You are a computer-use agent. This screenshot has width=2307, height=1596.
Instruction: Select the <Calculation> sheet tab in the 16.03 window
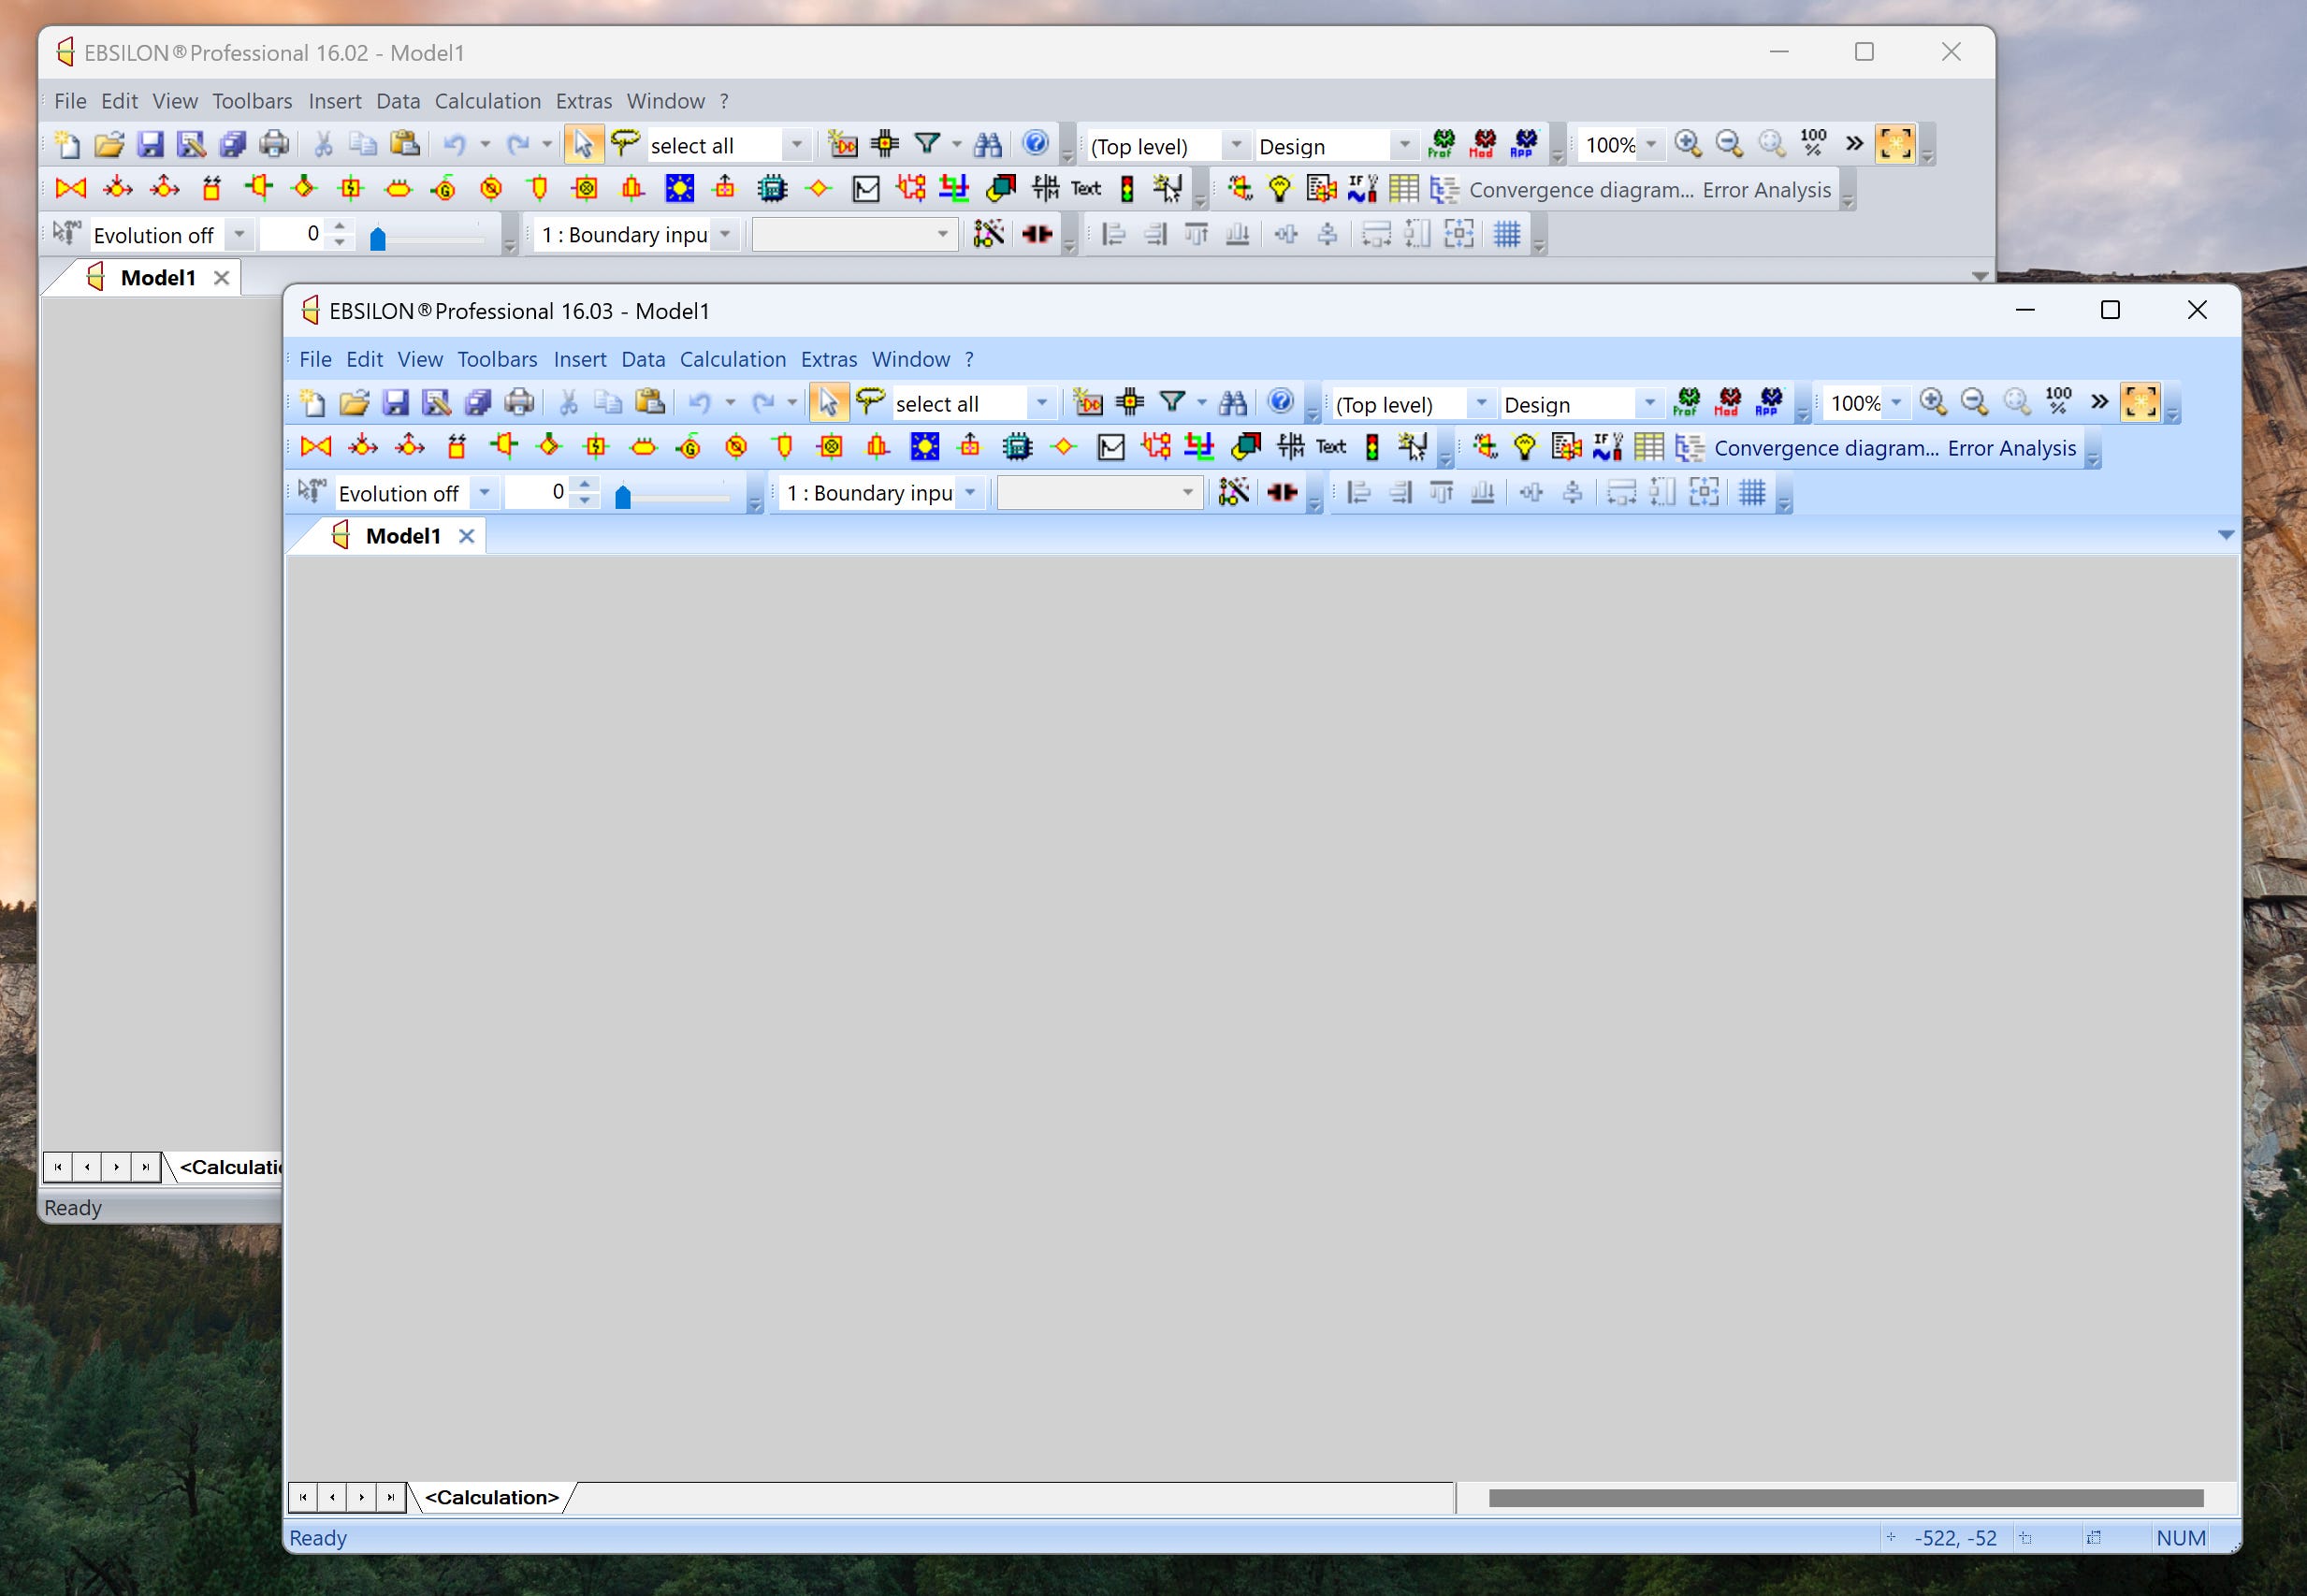(492, 1497)
